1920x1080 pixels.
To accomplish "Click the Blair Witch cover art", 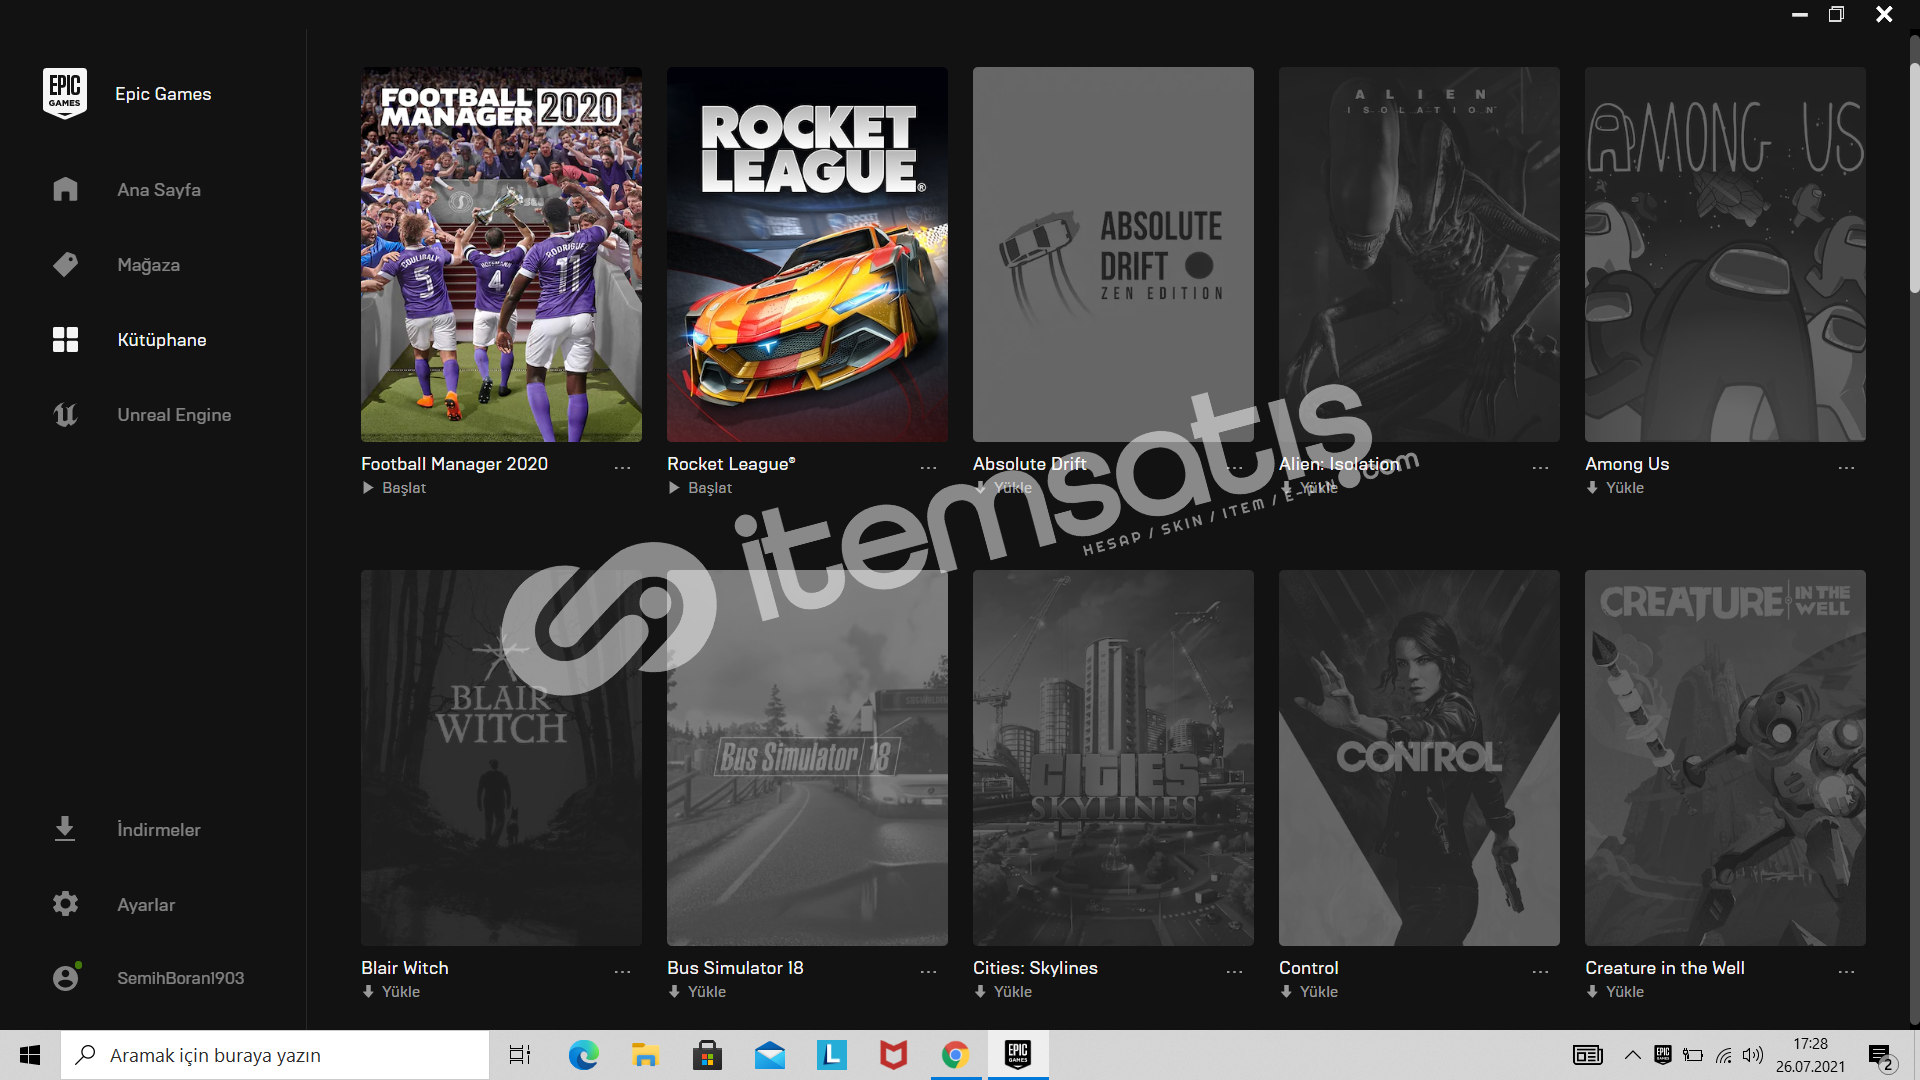I will [501, 758].
